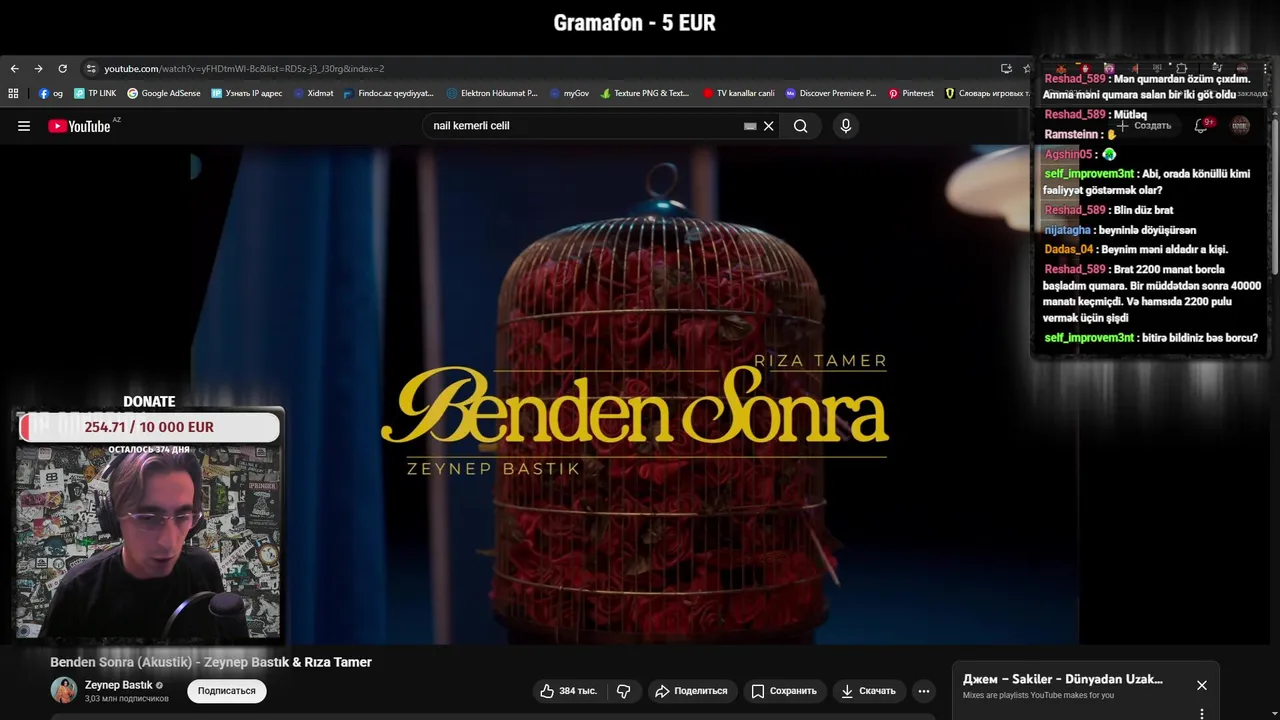Share the video via Поделиться
This screenshot has height=720, width=1280.
pos(691,691)
